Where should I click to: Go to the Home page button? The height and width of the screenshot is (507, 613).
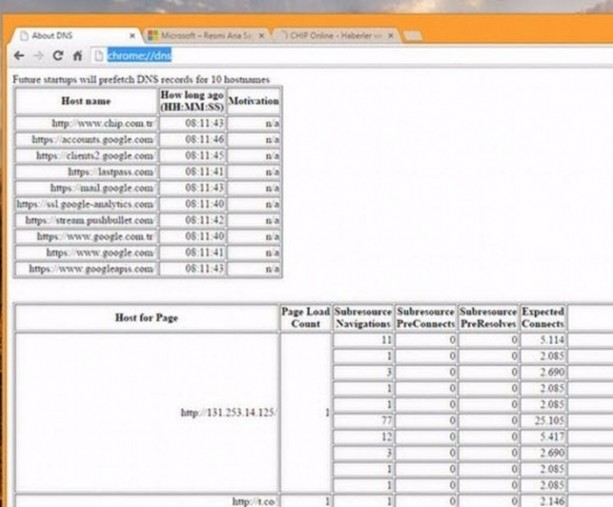[76, 56]
